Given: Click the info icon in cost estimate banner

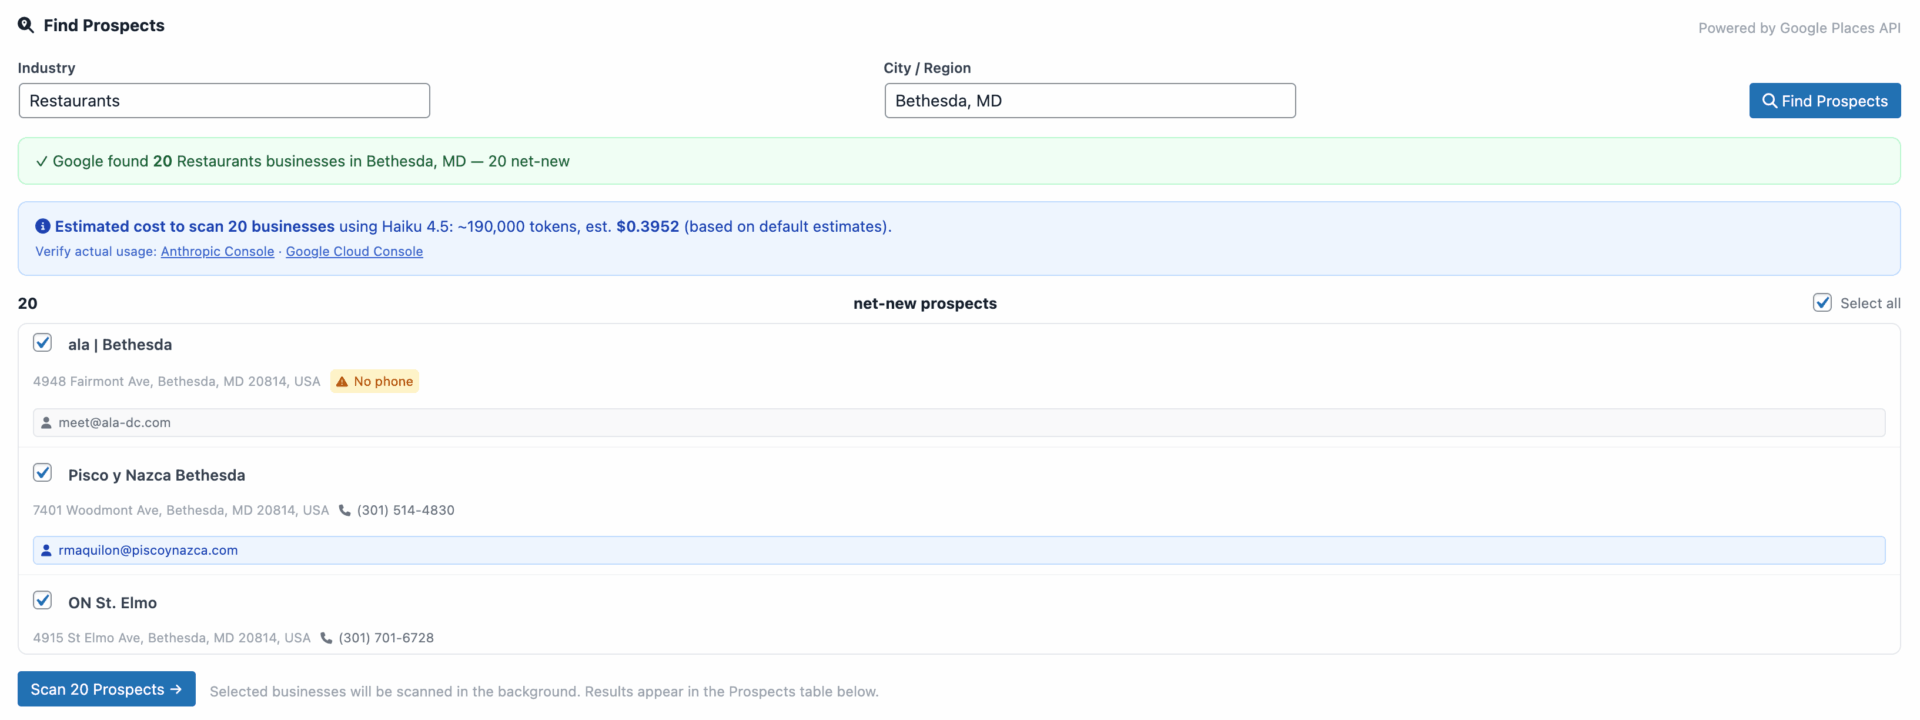Looking at the screenshot, I should point(43,226).
